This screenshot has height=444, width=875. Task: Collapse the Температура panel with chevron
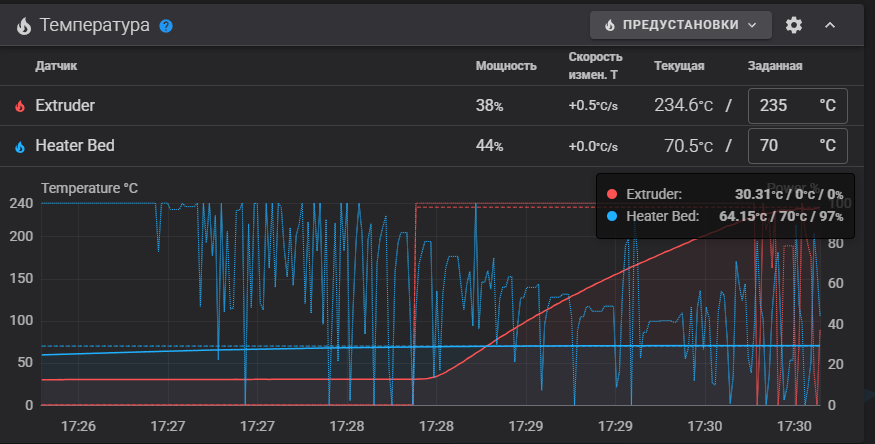pos(830,25)
